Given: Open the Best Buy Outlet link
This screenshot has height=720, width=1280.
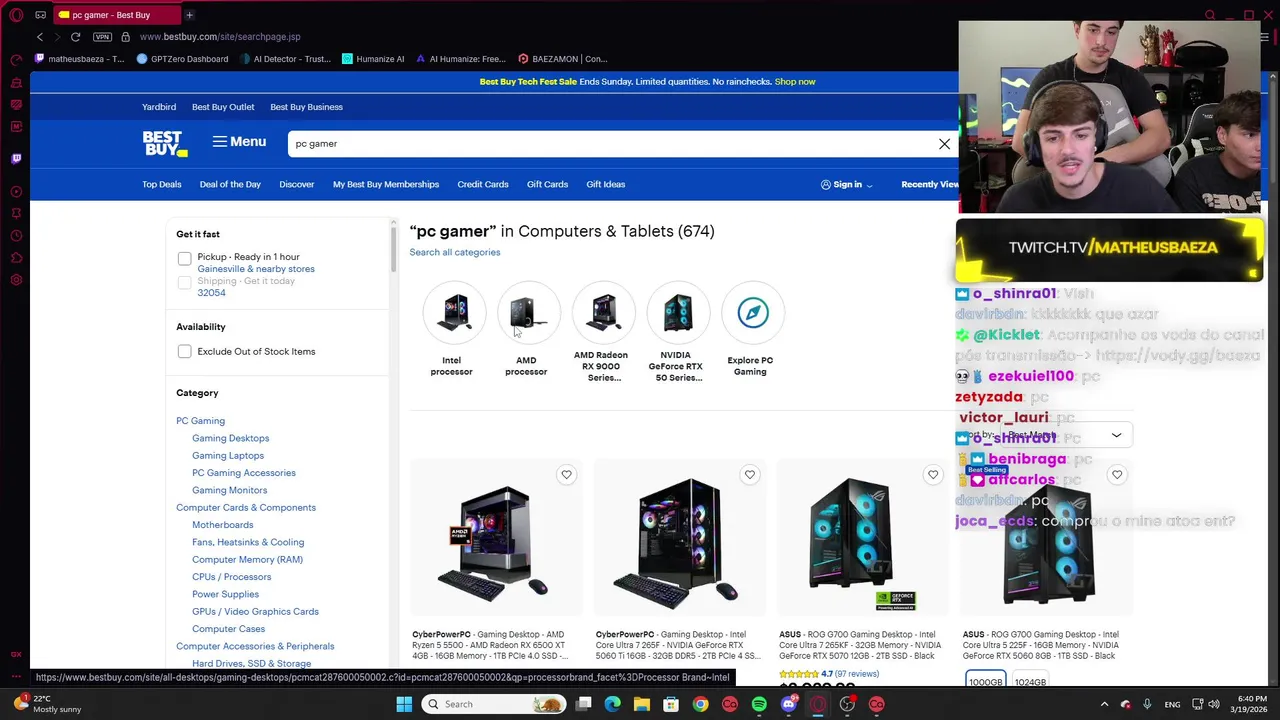Looking at the screenshot, I should [x=223, y=107].
